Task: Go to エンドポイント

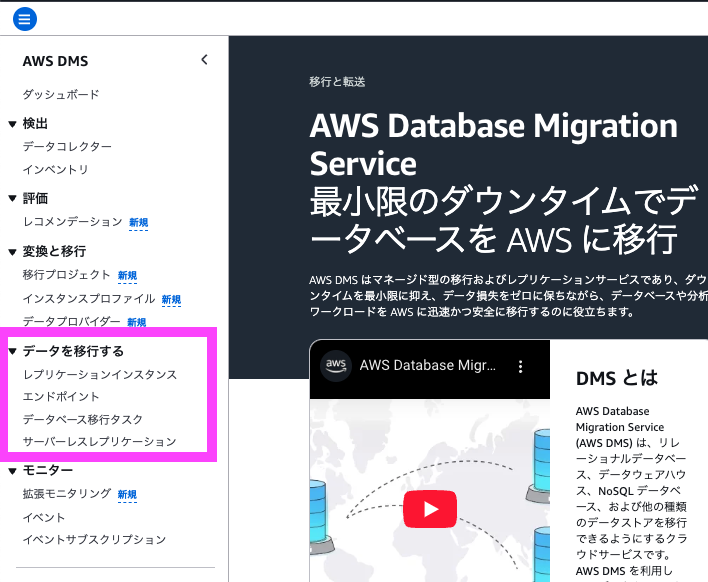Action: tap(61, 396)
